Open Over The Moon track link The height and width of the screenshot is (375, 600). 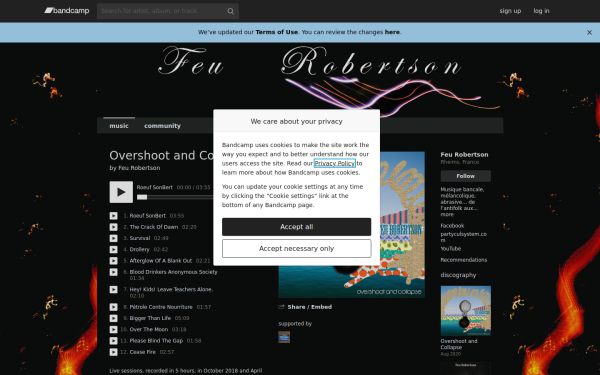149,329
